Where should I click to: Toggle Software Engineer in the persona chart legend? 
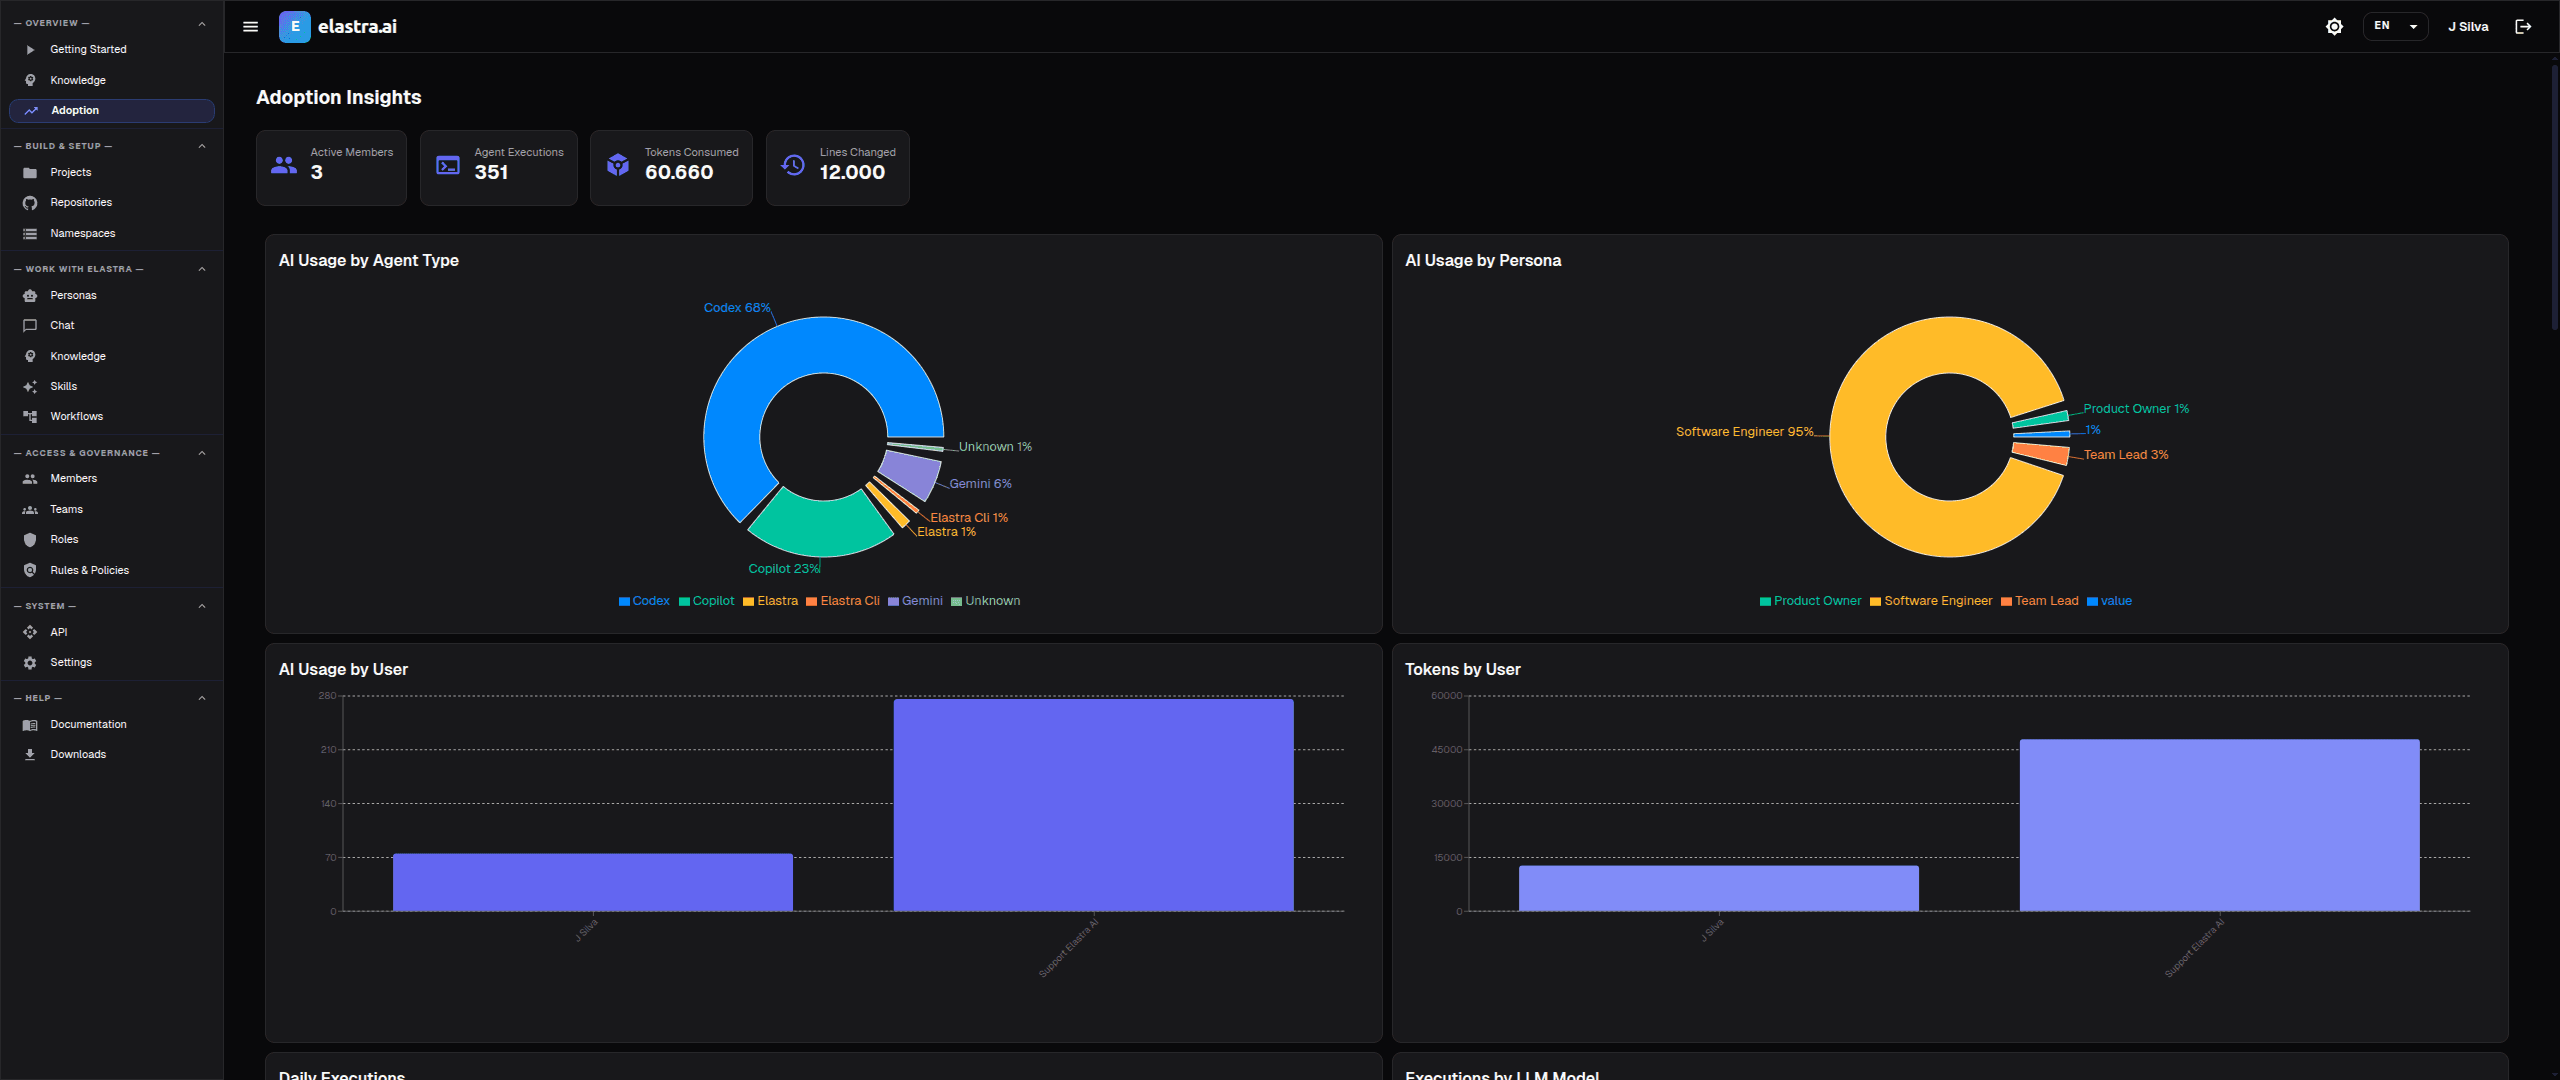coord(1930,600)
